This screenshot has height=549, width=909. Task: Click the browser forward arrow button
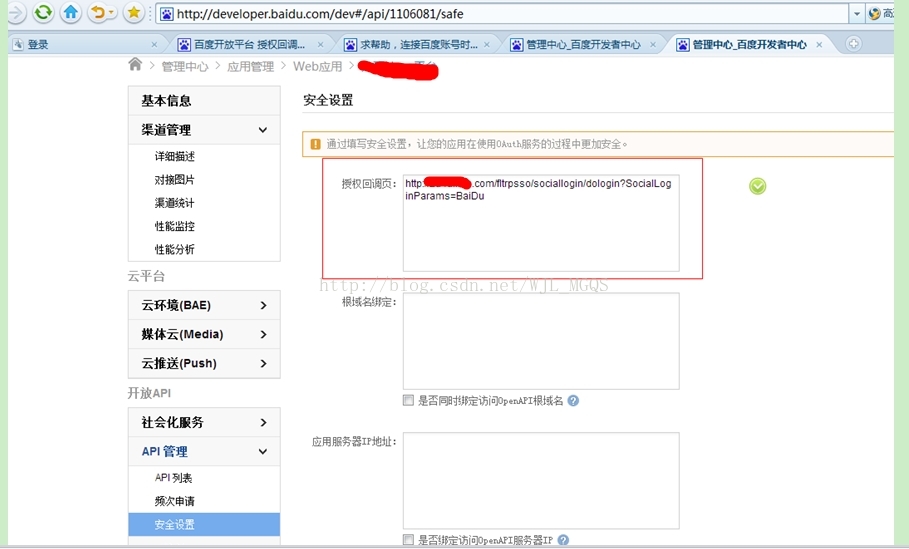coord(16,13)
